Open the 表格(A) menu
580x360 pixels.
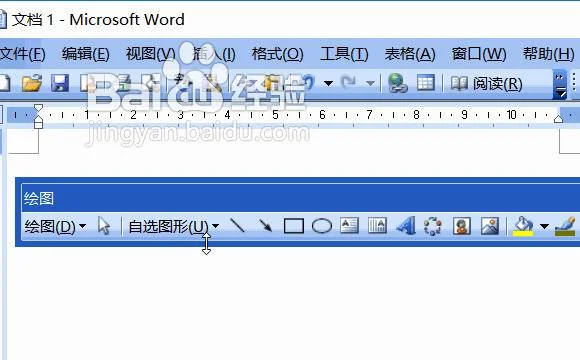coord(410,54)
